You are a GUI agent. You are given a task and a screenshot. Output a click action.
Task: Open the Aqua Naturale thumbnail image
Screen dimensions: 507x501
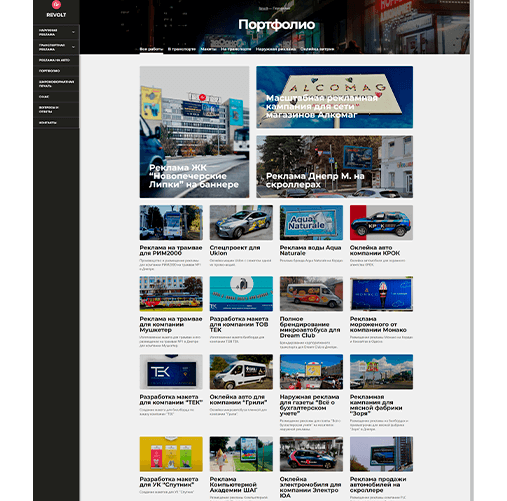point(311,223)
